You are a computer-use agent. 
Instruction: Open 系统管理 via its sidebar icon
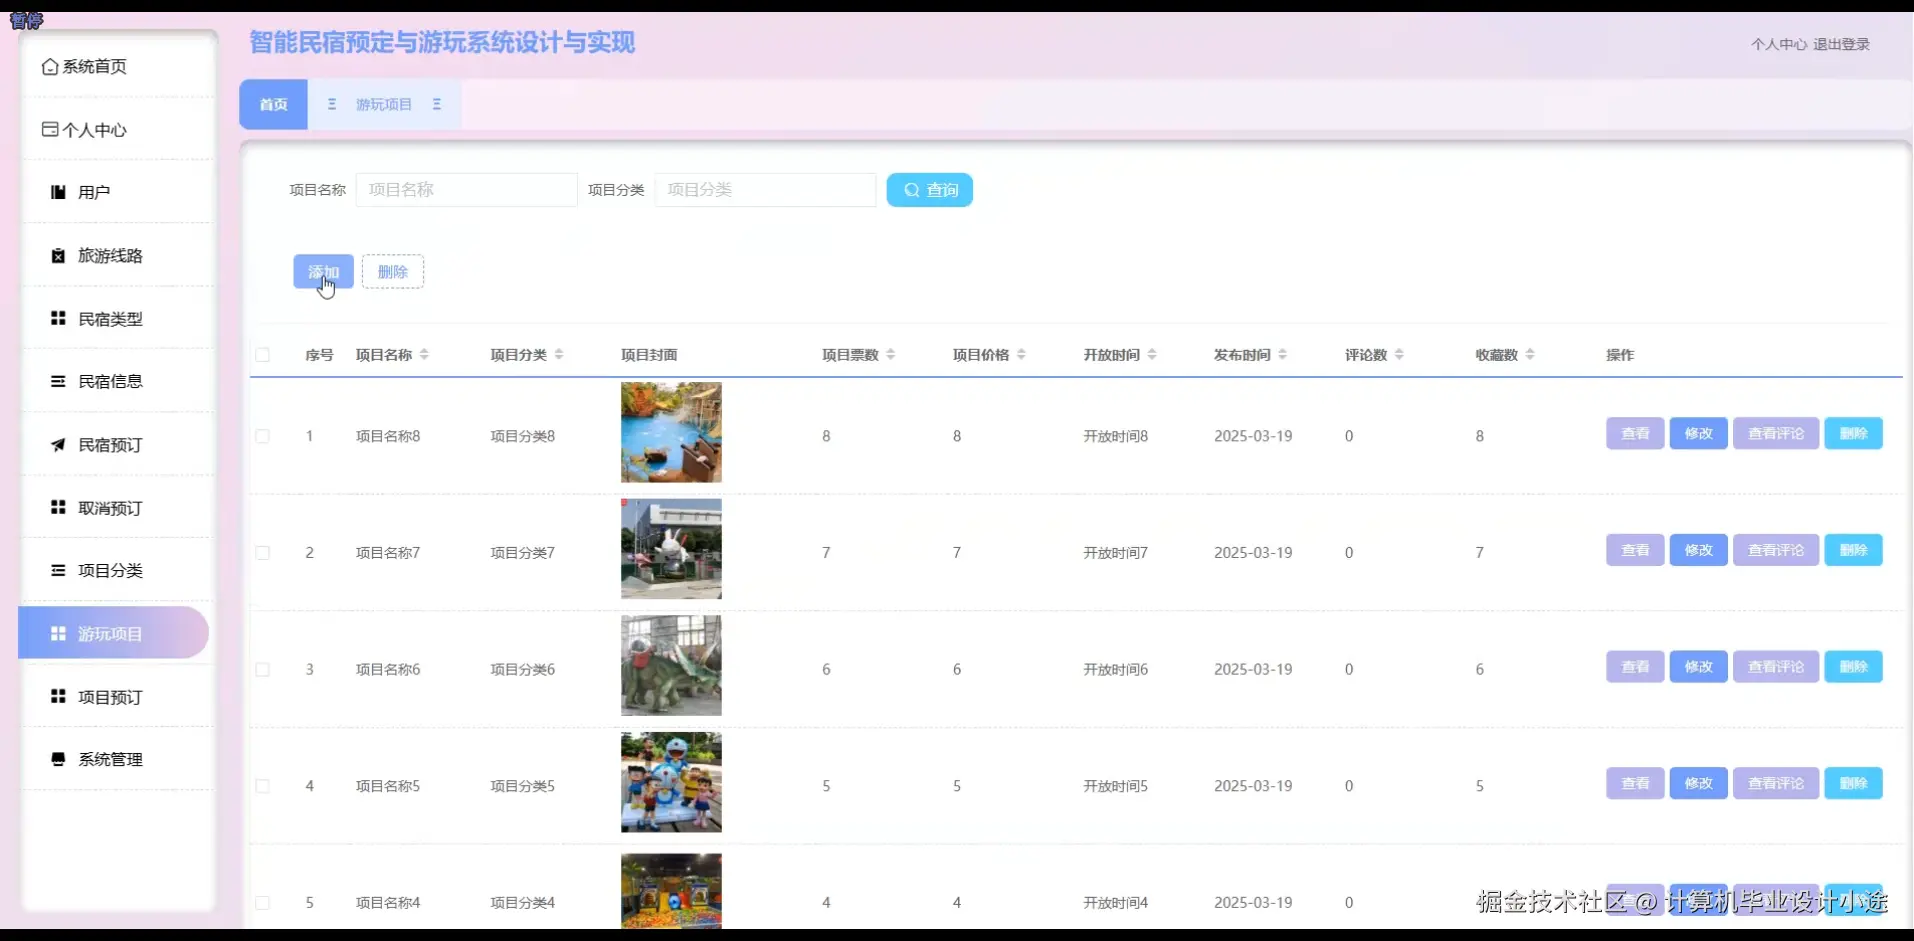pyautogui.click(x=57, y=758)
